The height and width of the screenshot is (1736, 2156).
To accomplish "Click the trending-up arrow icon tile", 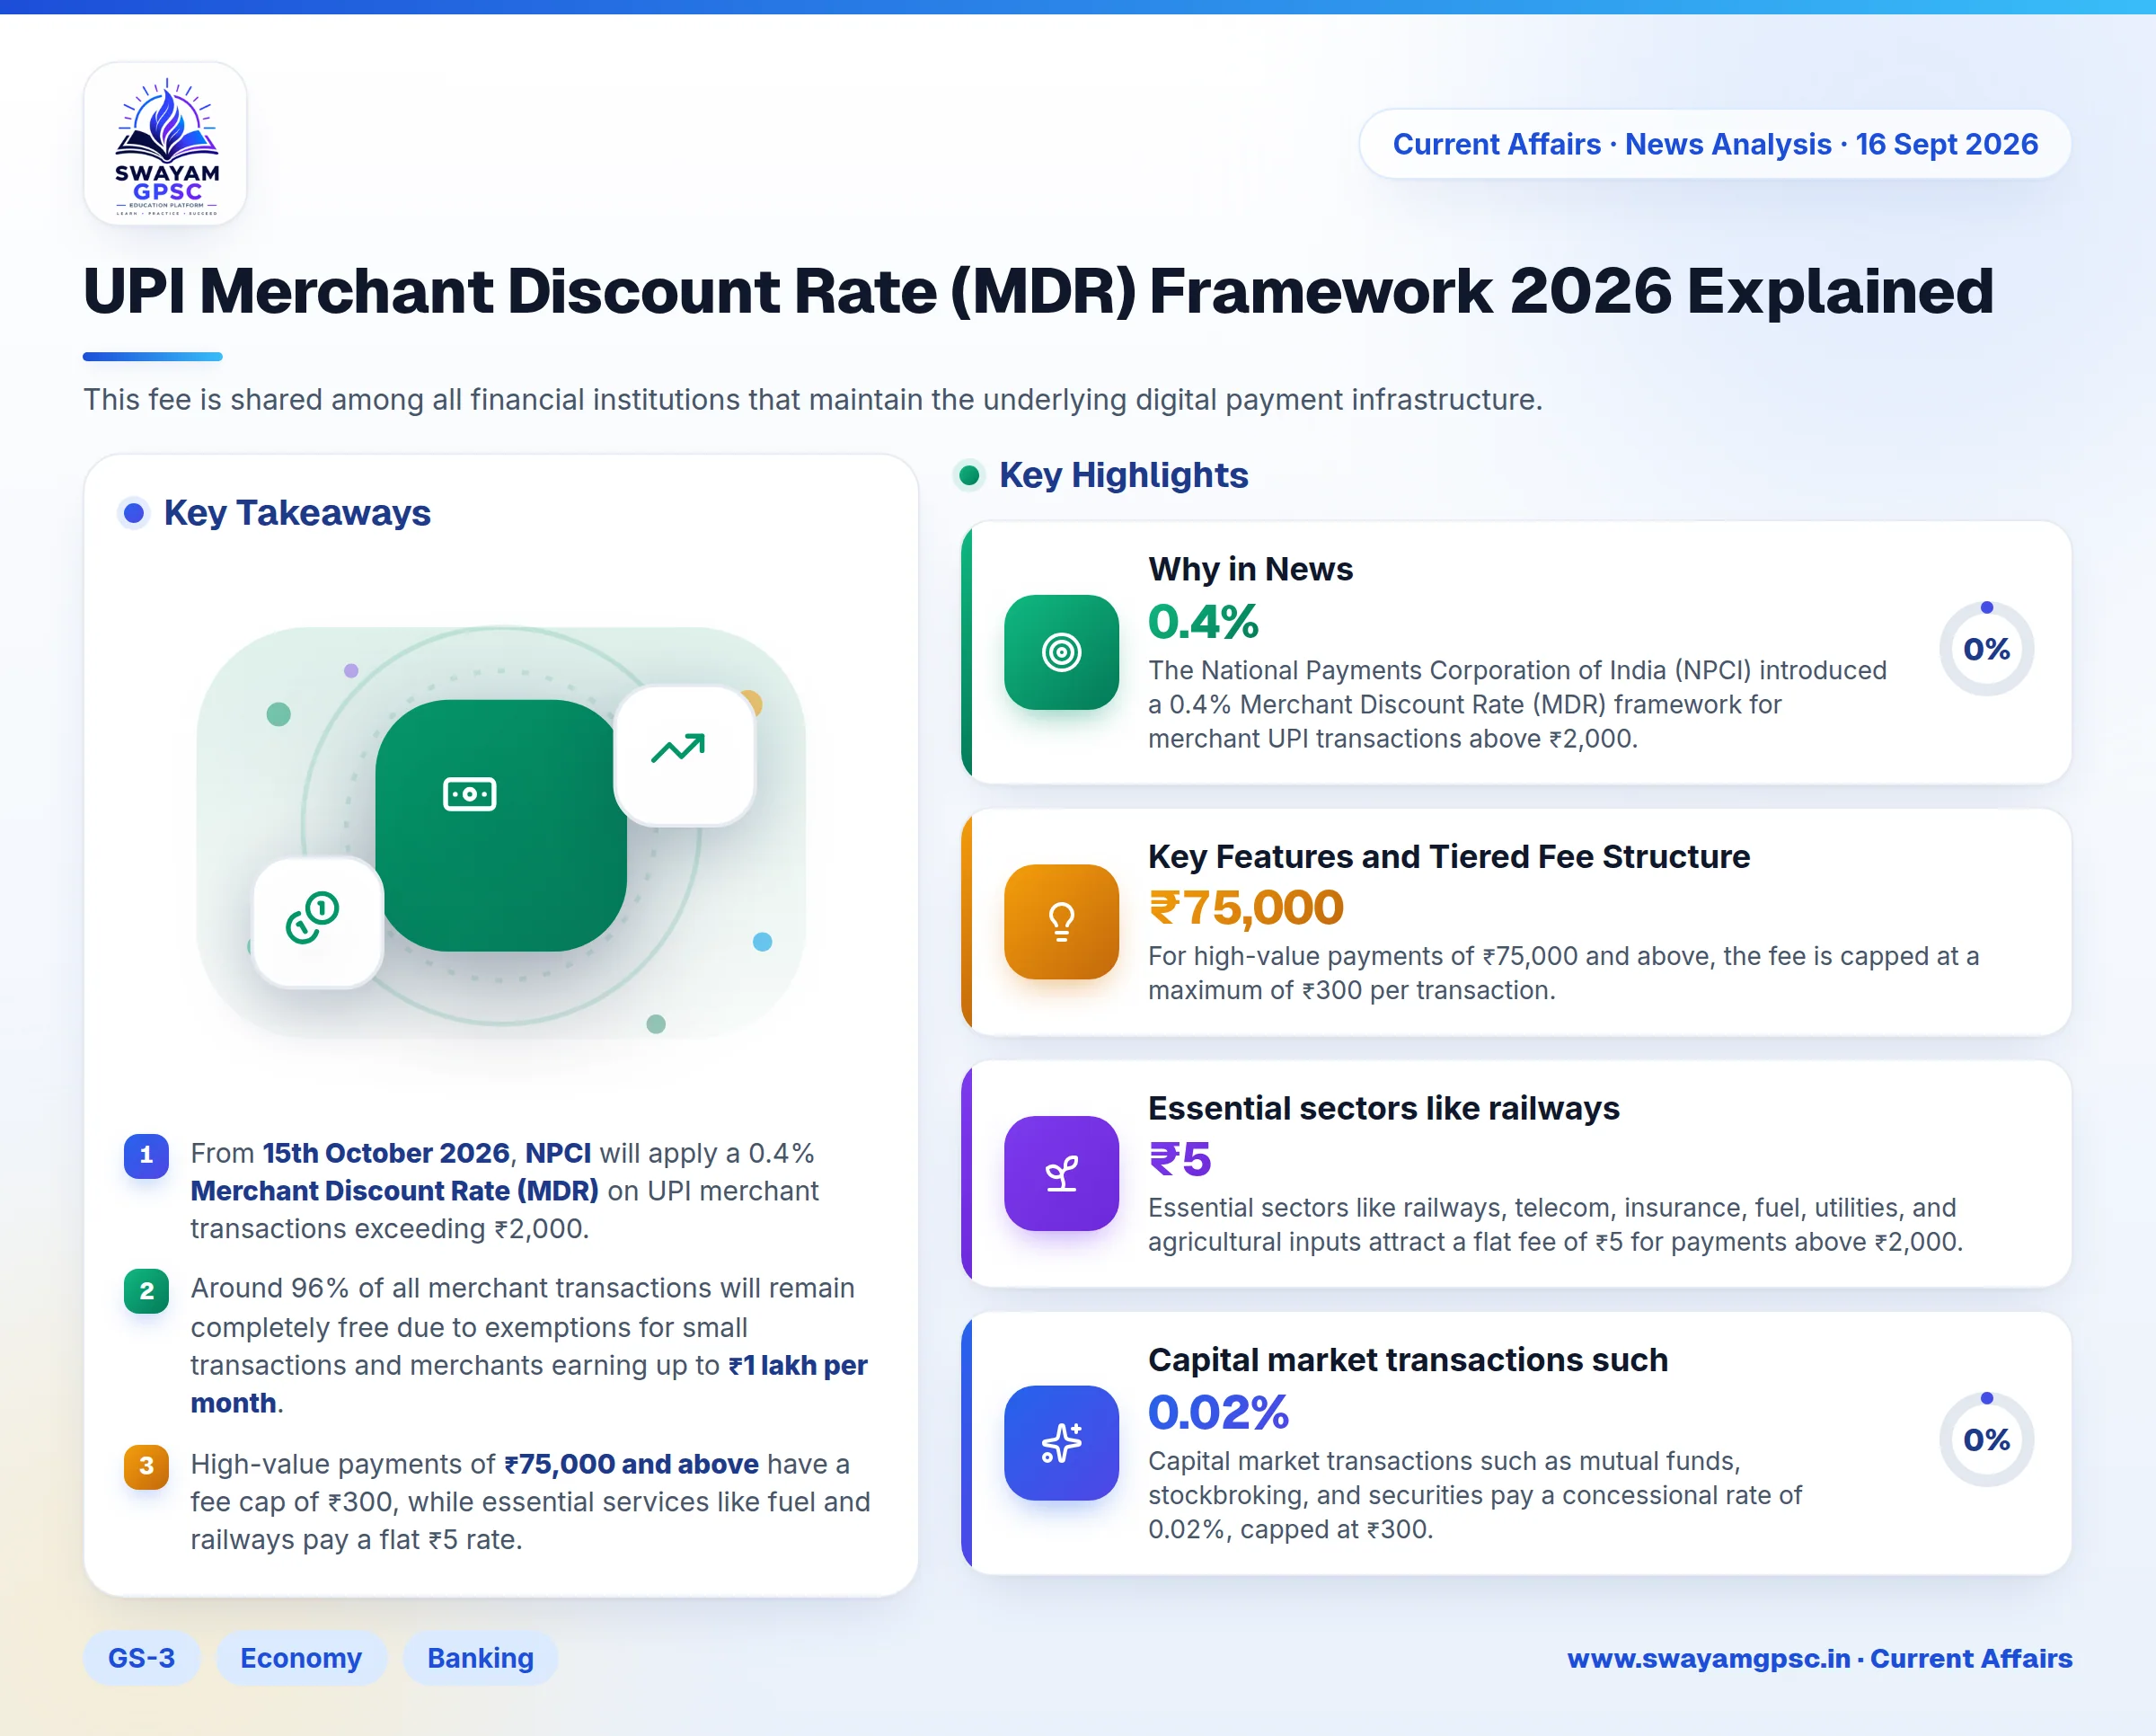I will coord(684,755).
